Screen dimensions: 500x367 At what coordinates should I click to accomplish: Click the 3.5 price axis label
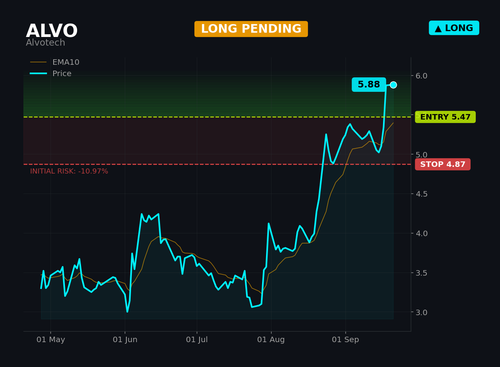tap(421, 273)
